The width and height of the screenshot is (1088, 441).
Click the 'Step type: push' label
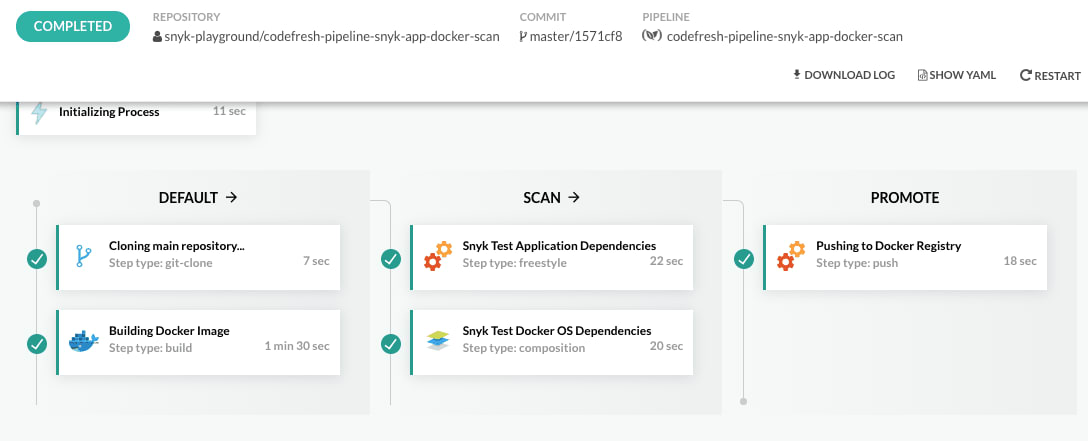857,263
